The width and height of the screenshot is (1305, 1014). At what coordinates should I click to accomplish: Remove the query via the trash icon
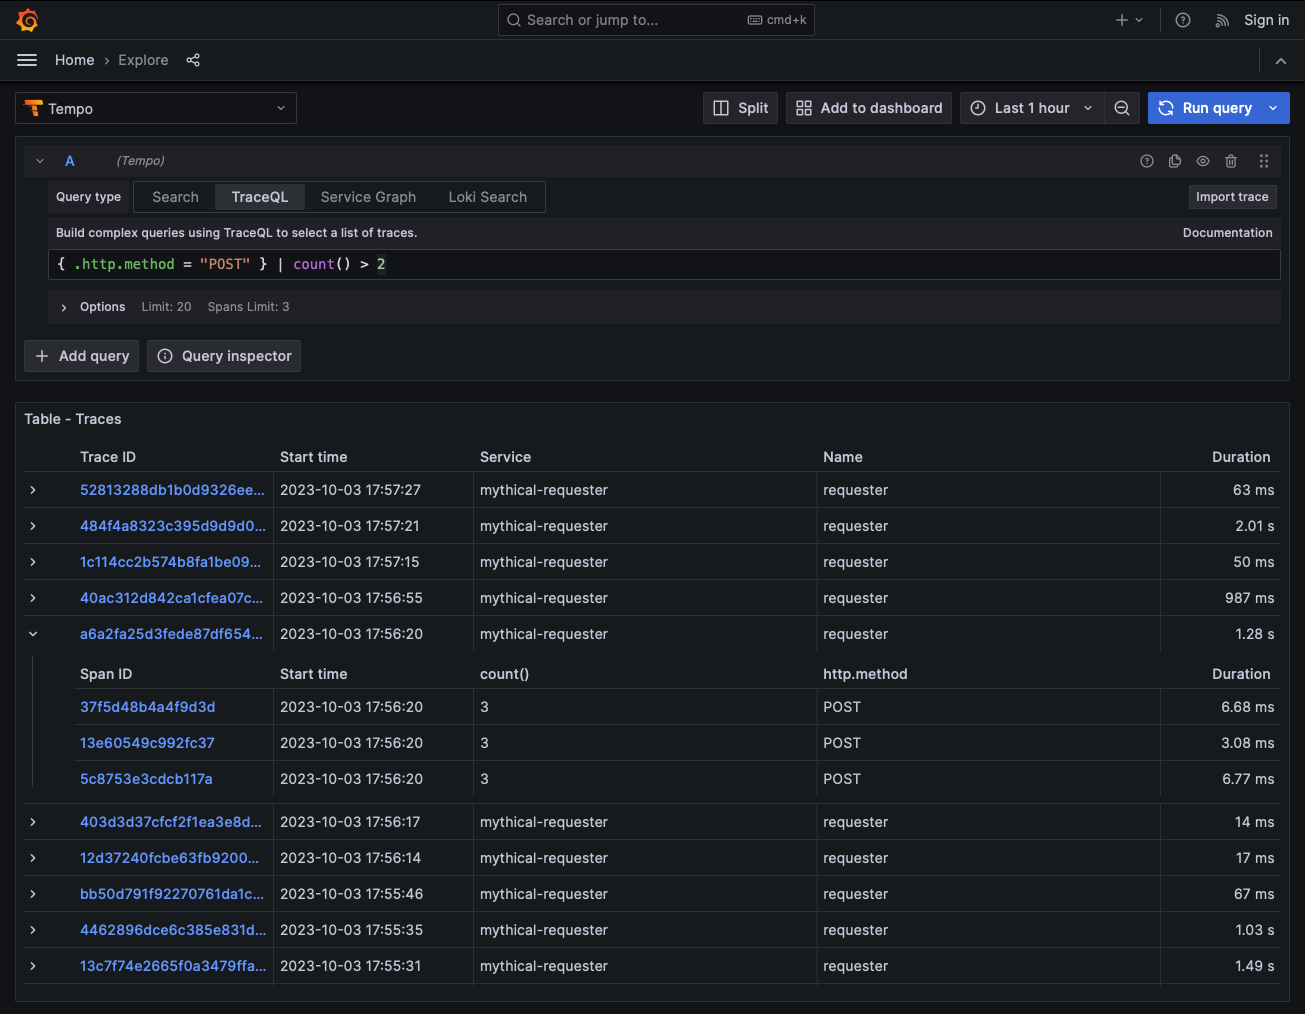click(x=1231, y=160)
